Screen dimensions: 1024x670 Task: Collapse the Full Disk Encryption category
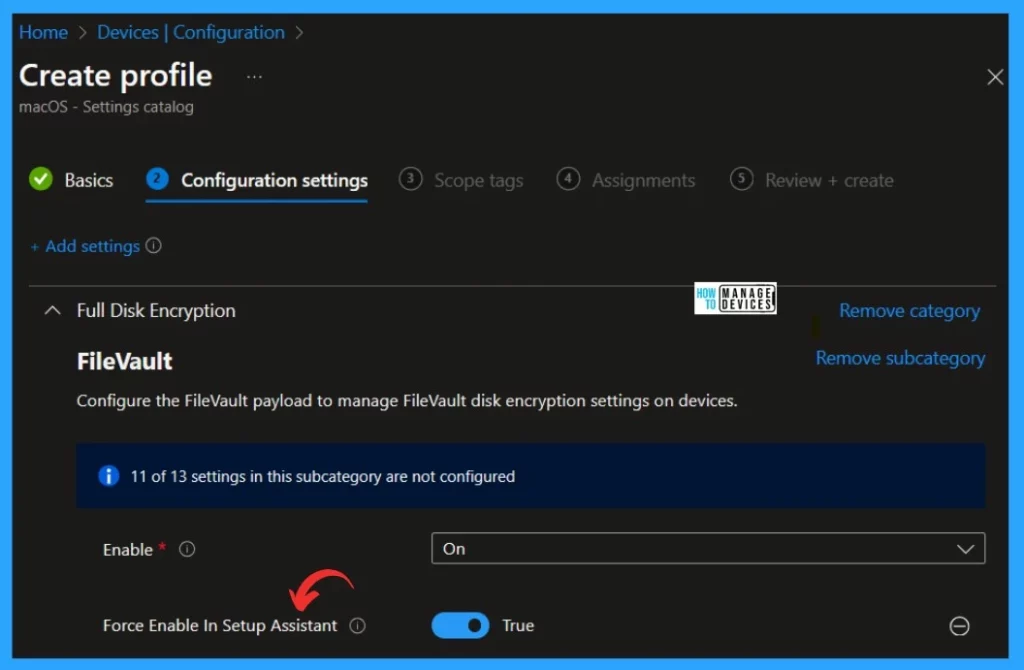[x=52, y=311]
